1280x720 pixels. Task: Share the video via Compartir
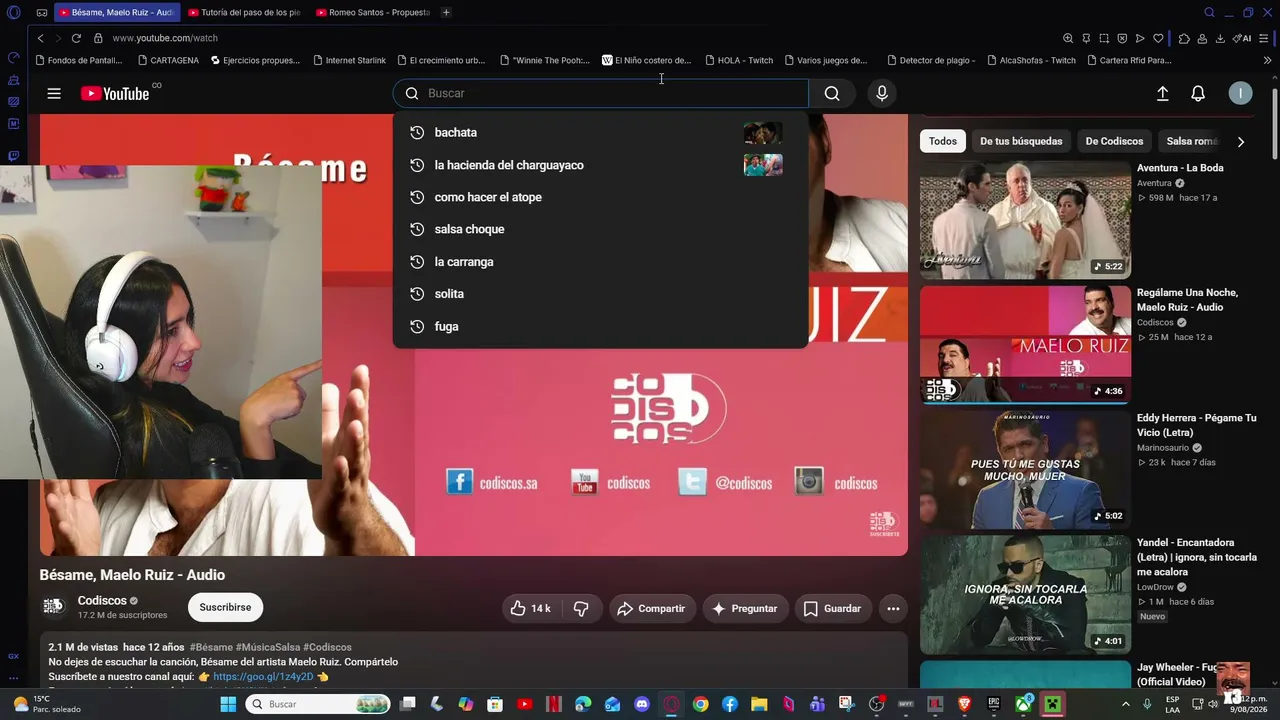[651, 608]
